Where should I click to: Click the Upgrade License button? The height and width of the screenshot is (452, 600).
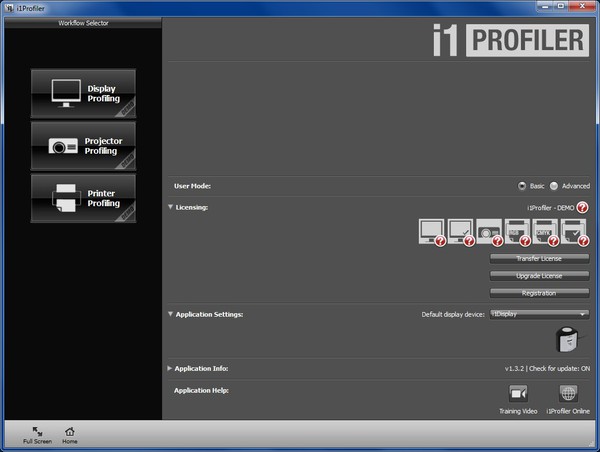click(540, 276)
